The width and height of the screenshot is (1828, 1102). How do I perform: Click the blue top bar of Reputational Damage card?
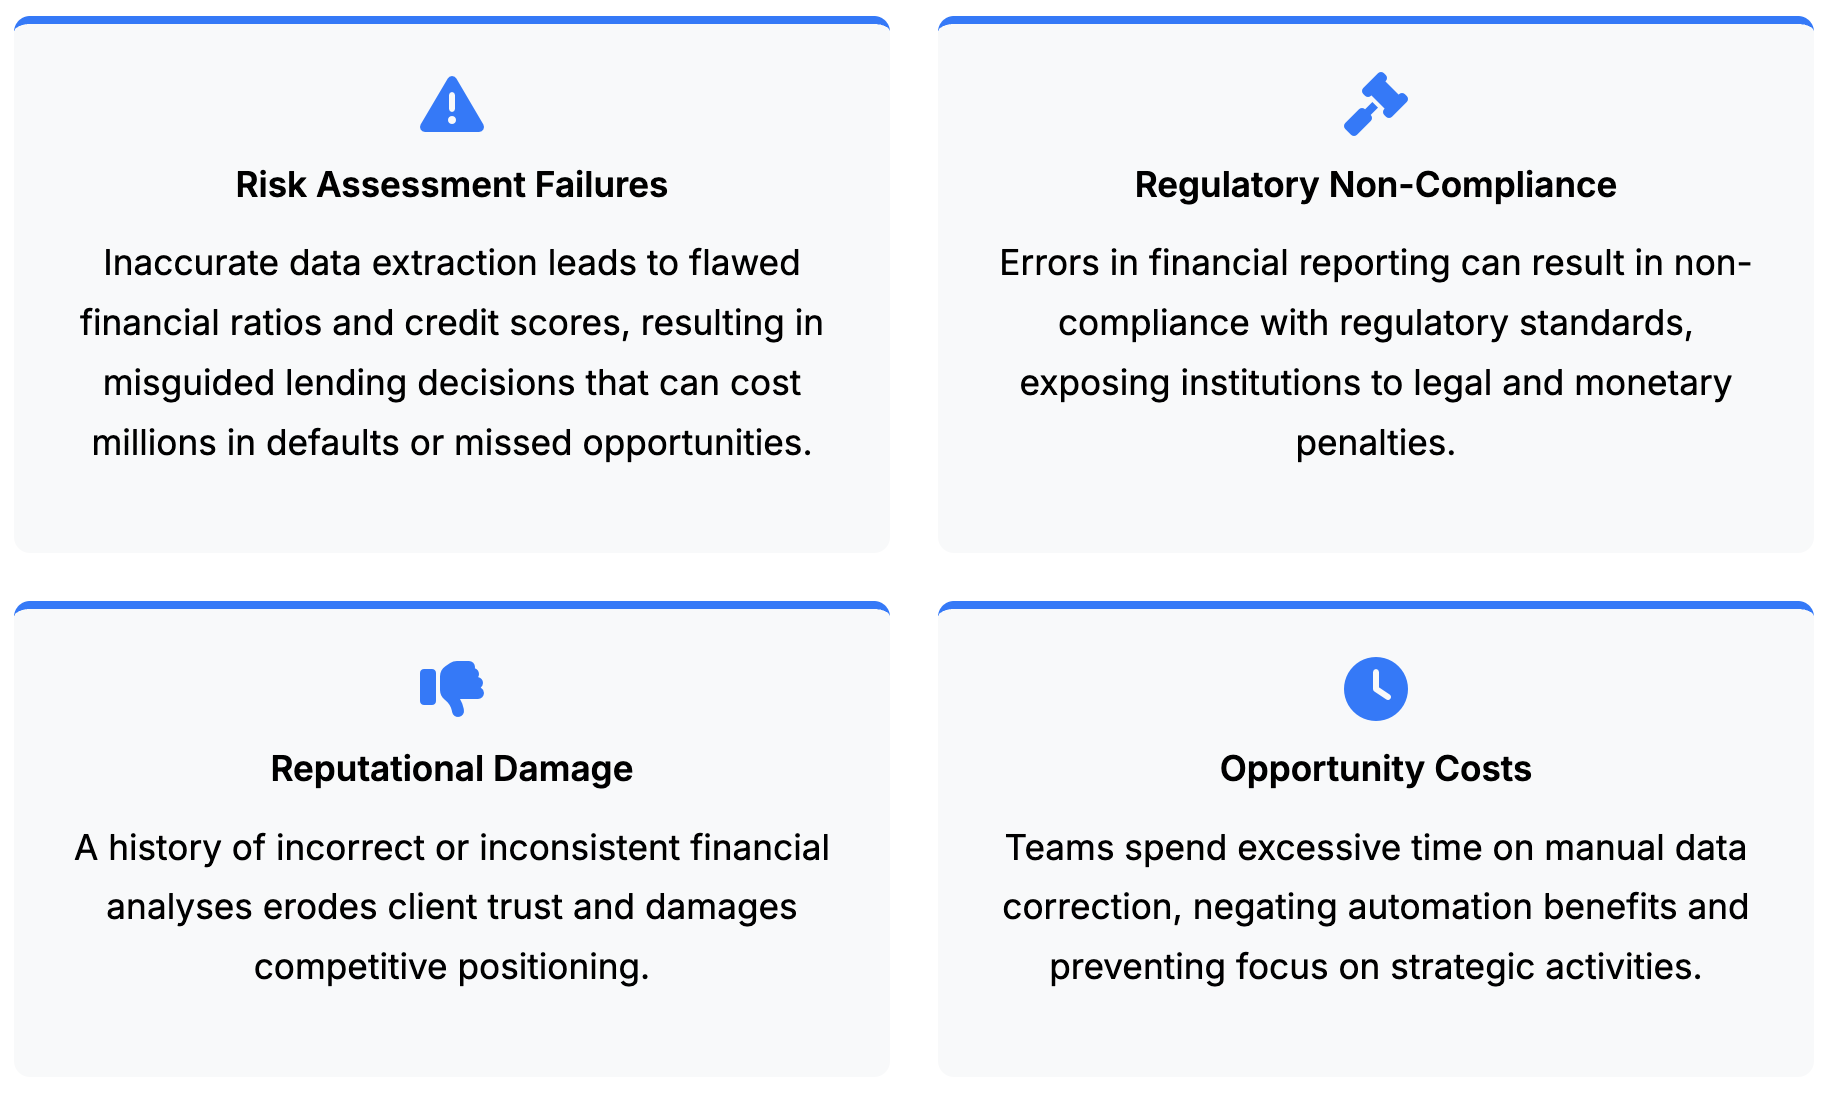click(452, 605)
